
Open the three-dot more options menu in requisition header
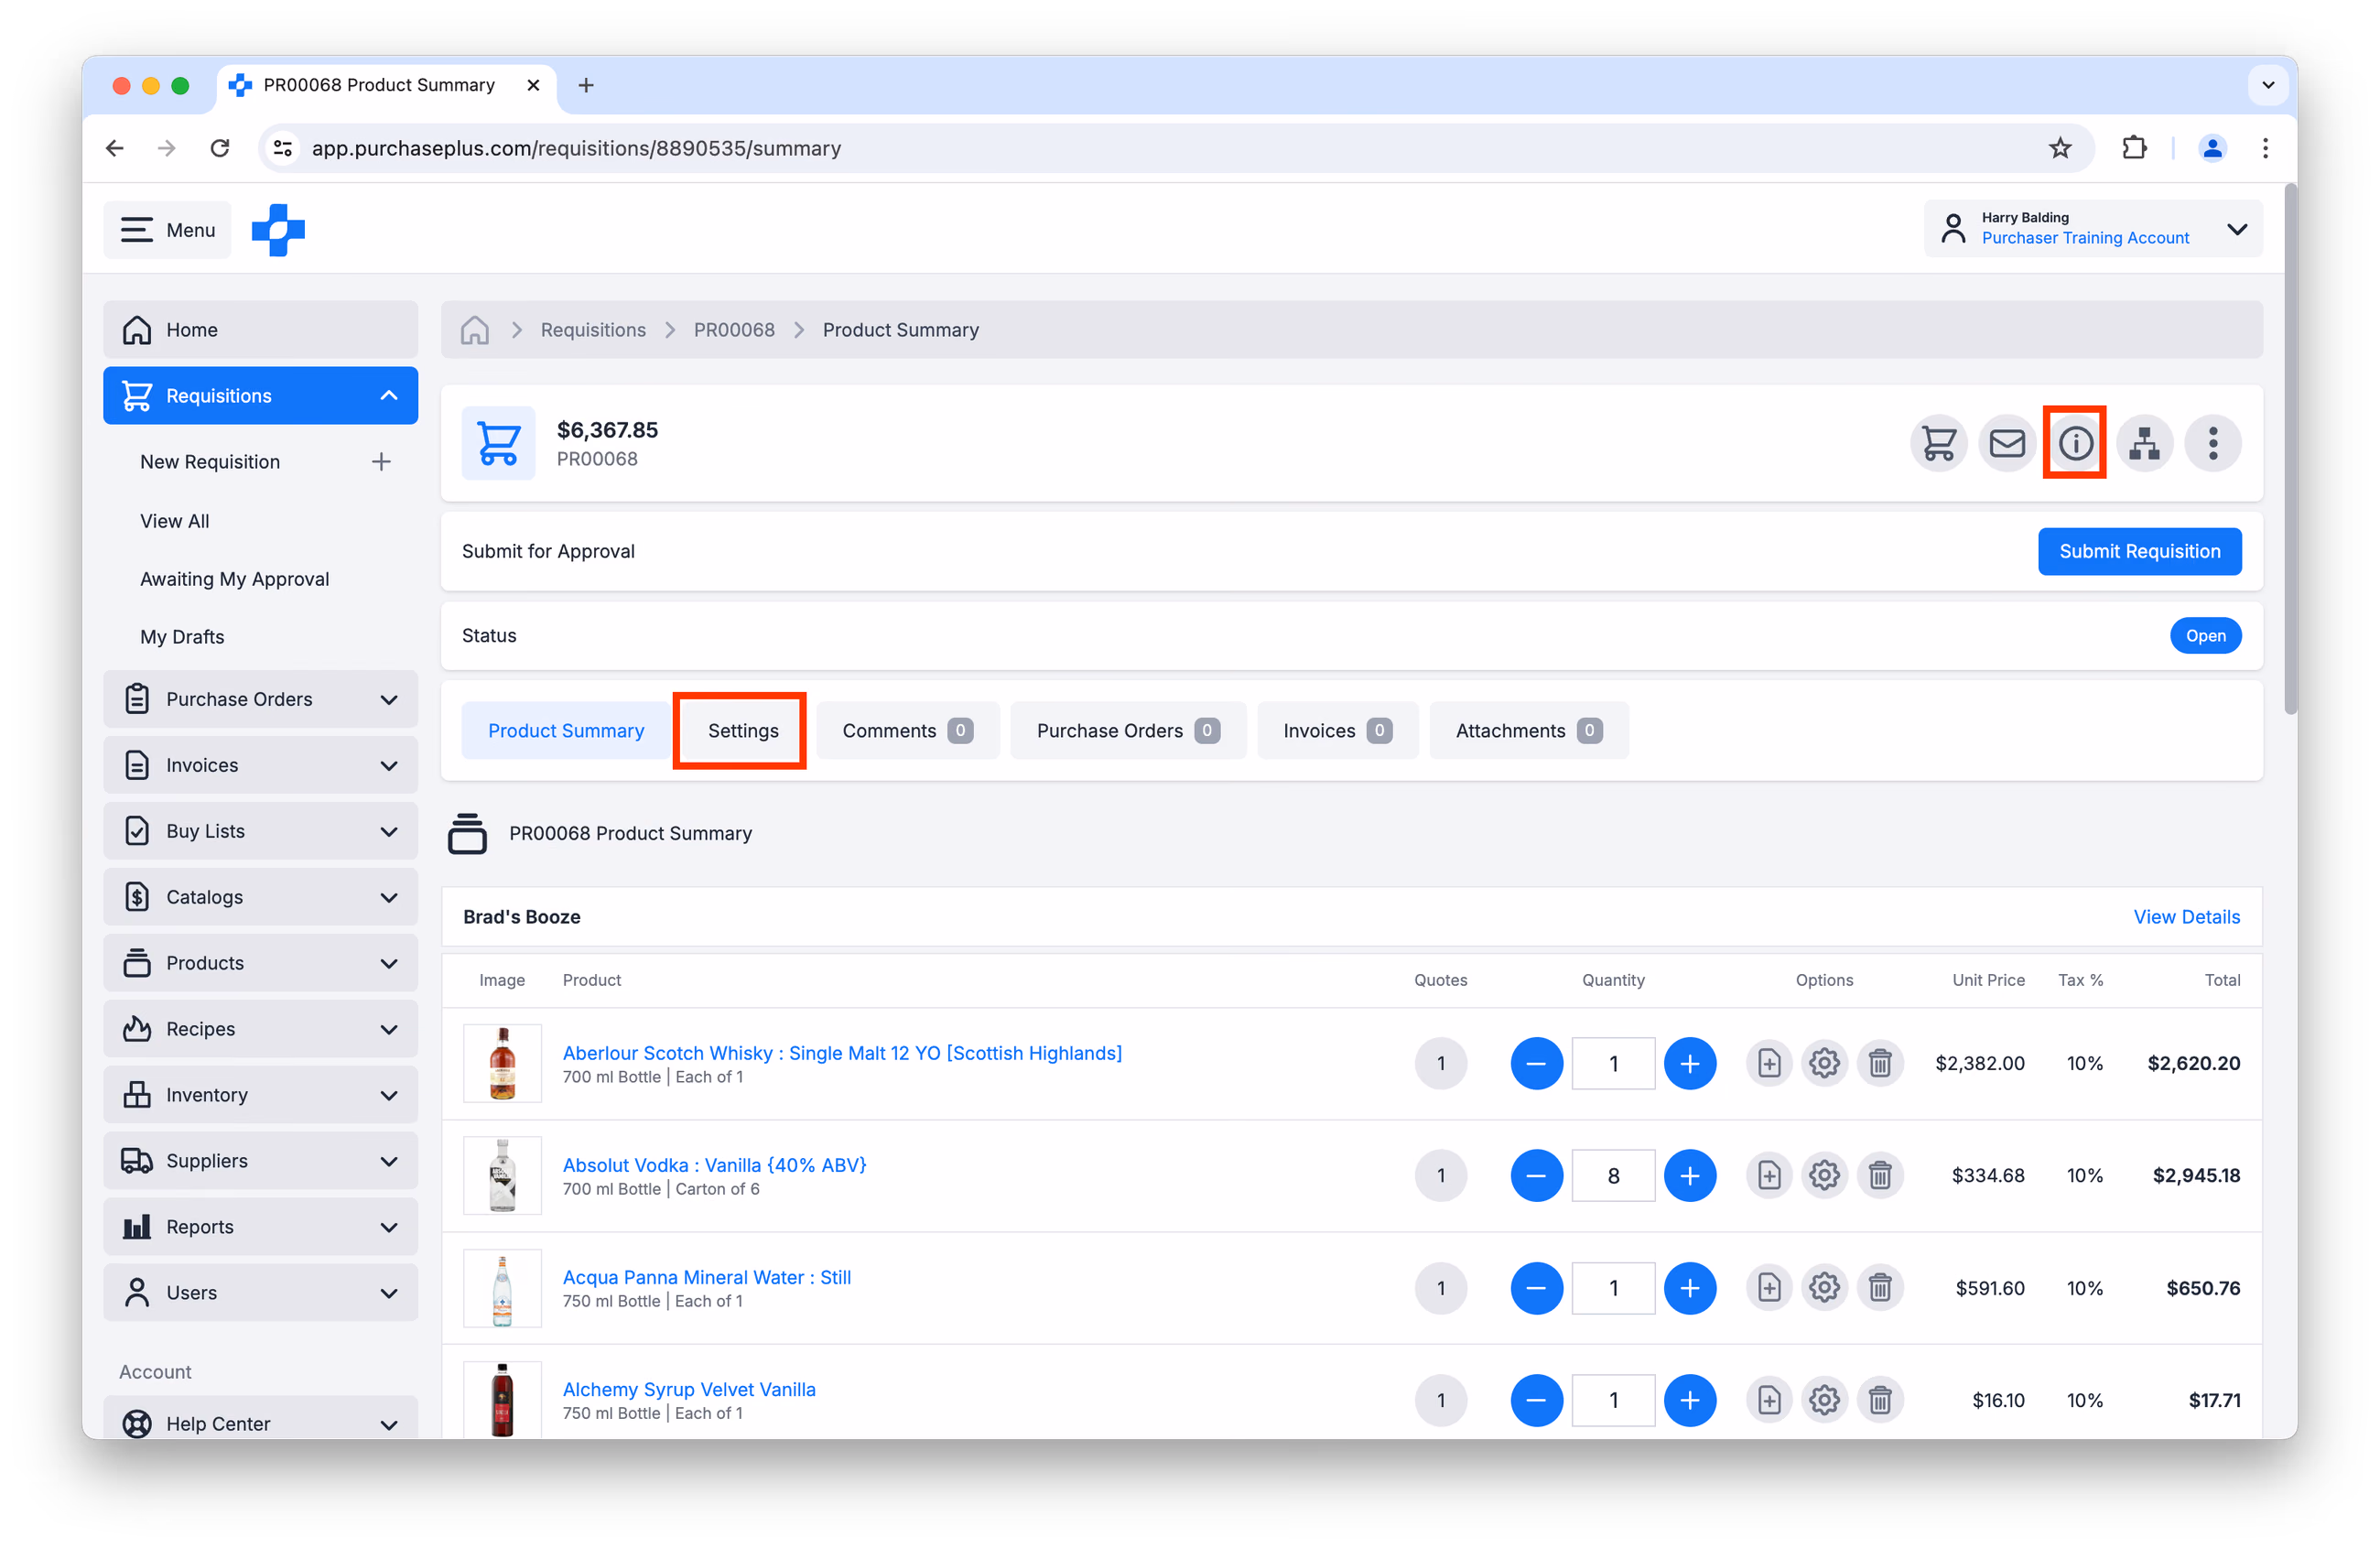click(x=2212, y=443)
